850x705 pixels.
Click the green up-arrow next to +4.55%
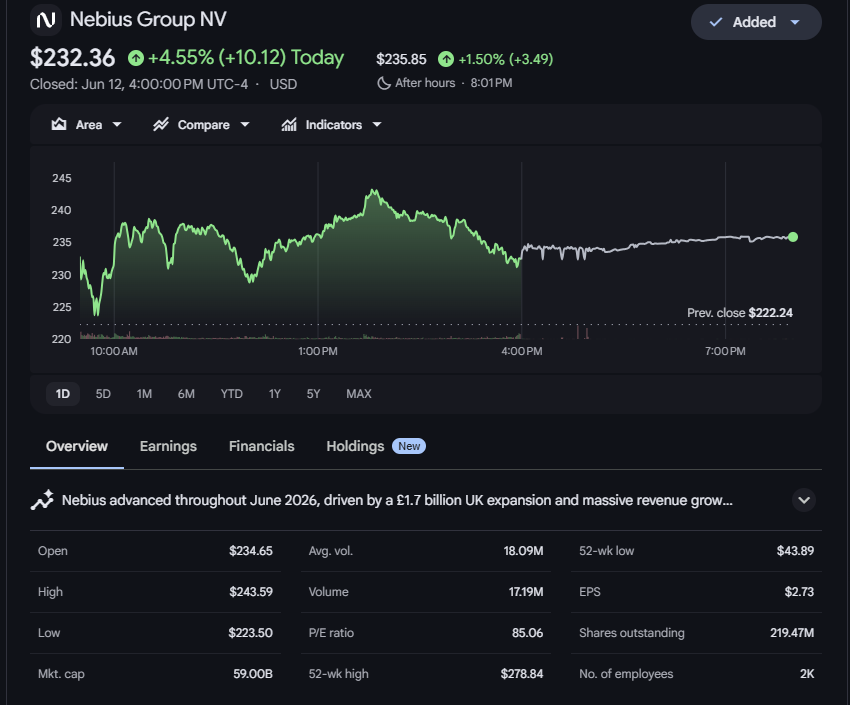[136, 58]
